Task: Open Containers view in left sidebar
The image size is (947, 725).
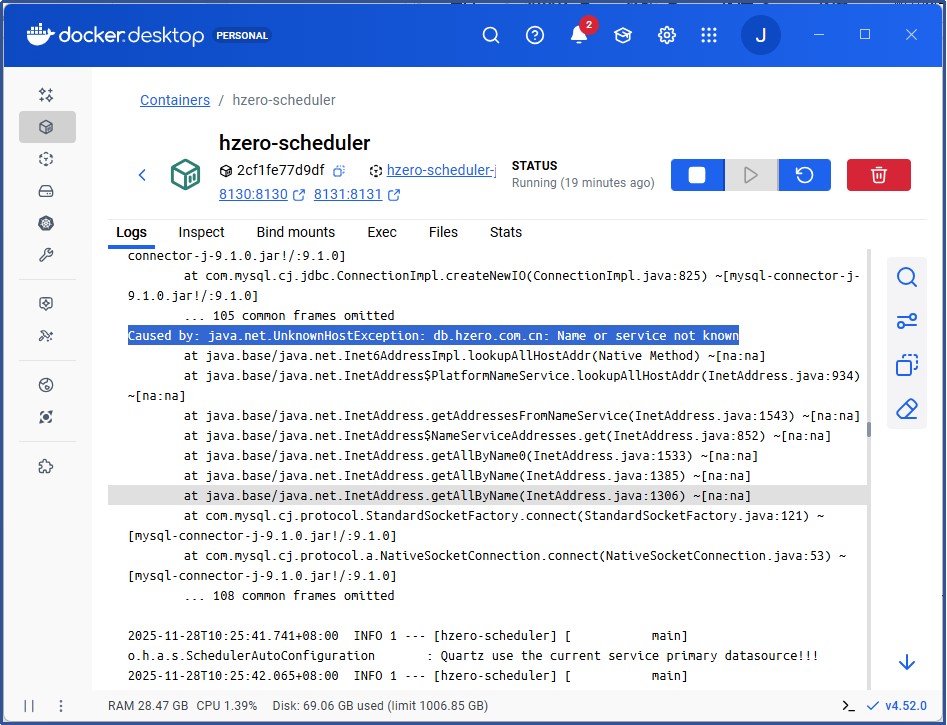Action: (x=46, y=127)
